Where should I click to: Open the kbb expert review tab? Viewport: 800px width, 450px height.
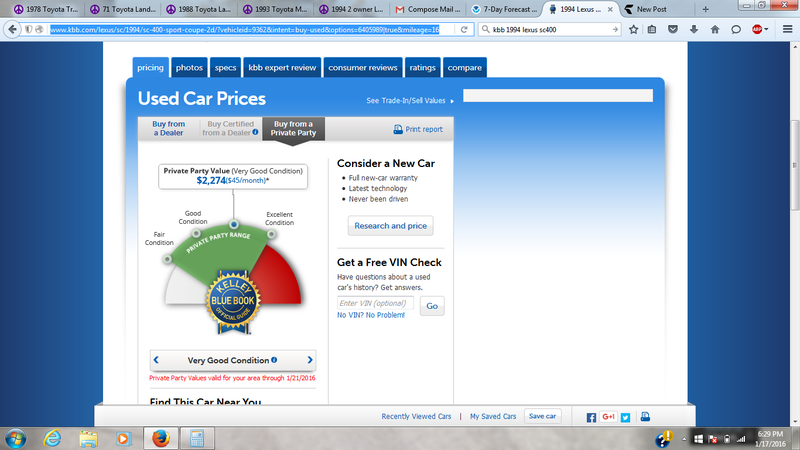coord(282,67)
